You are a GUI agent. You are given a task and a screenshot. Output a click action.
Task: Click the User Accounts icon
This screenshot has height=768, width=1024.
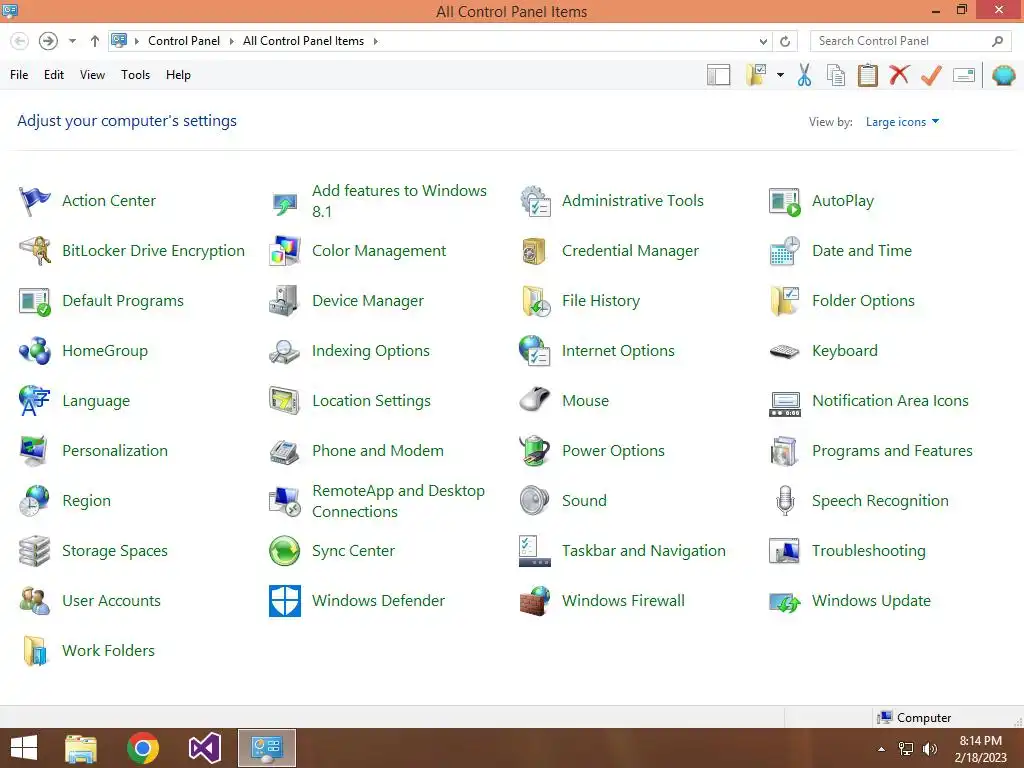click(x=35, y=601)
